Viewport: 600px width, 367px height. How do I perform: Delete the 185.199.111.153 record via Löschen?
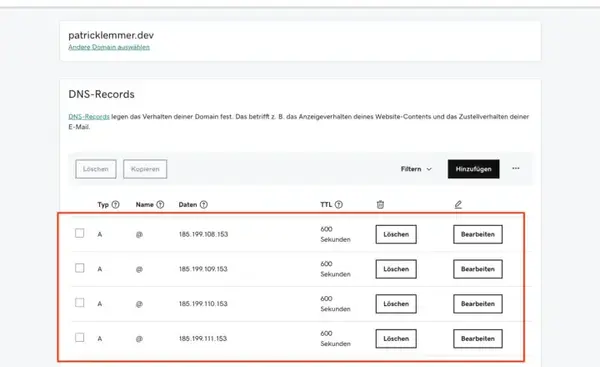396,339
